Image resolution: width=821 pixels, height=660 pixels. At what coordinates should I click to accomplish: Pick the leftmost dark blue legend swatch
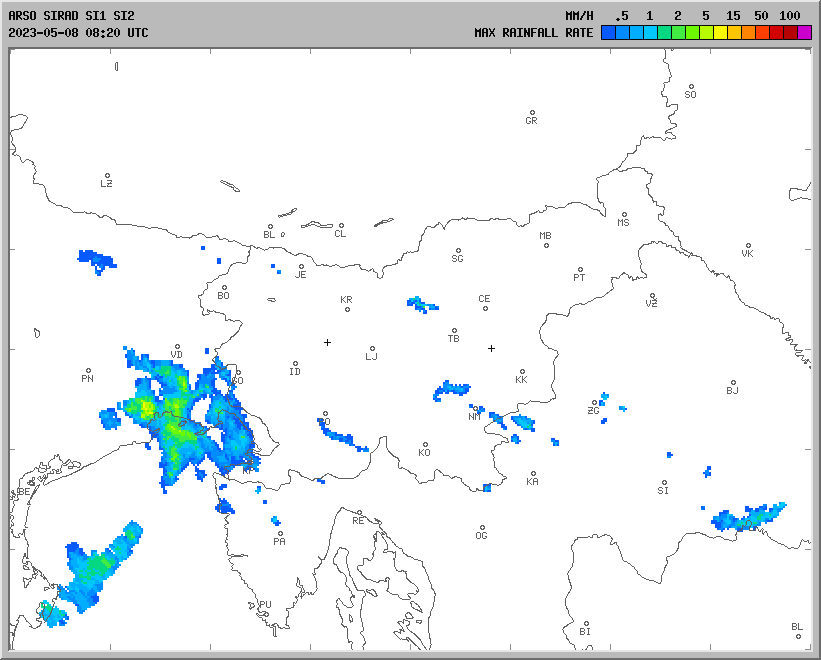point(608,33)
